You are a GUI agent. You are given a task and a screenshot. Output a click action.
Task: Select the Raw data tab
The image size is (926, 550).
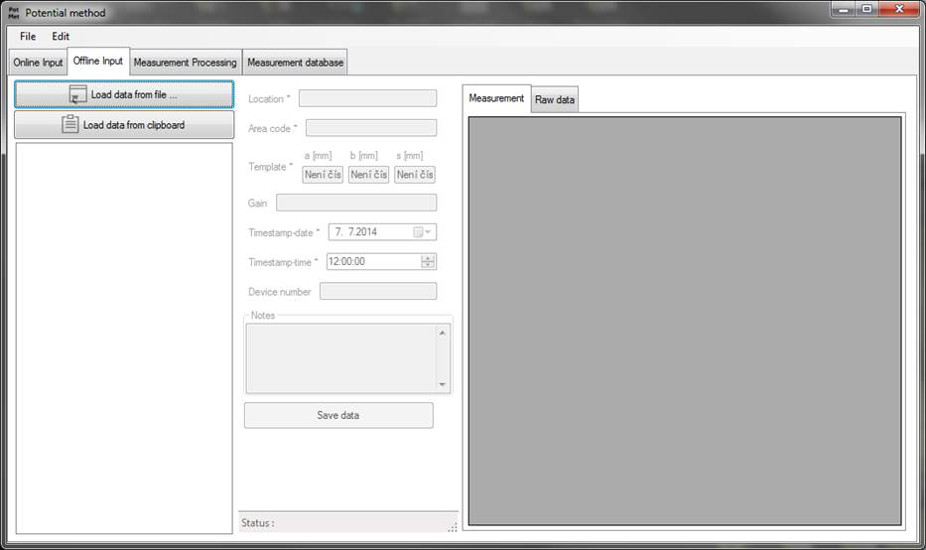[x=555, y=100]
